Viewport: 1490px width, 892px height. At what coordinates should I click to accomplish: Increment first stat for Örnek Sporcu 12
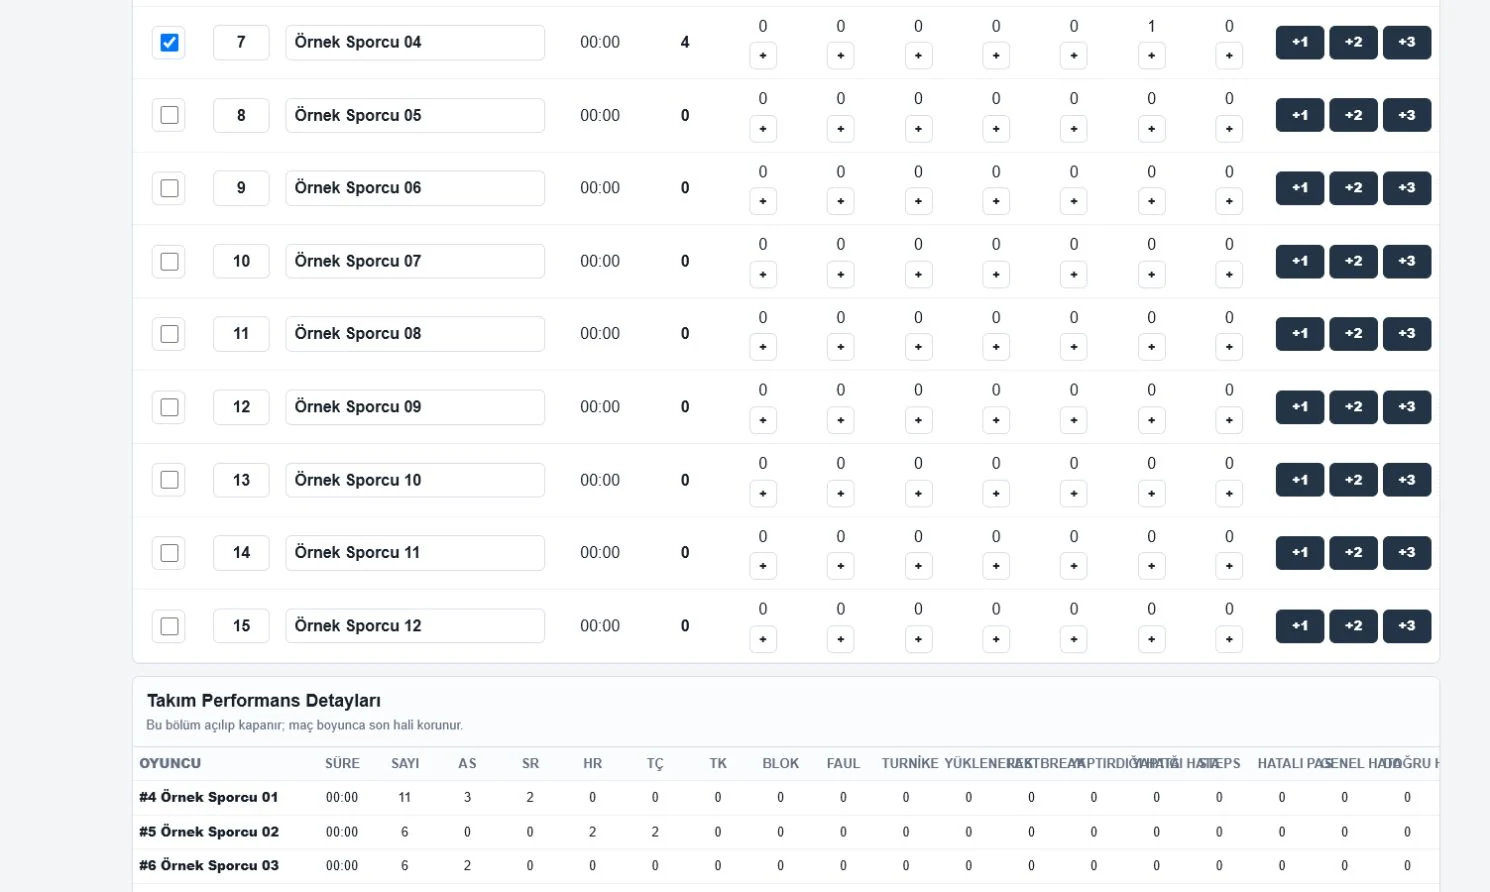(763, 639)
